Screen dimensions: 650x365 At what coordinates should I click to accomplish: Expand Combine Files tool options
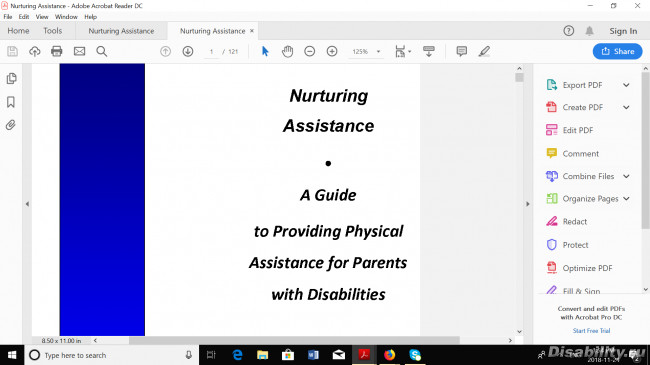click(x=626, y=176)
